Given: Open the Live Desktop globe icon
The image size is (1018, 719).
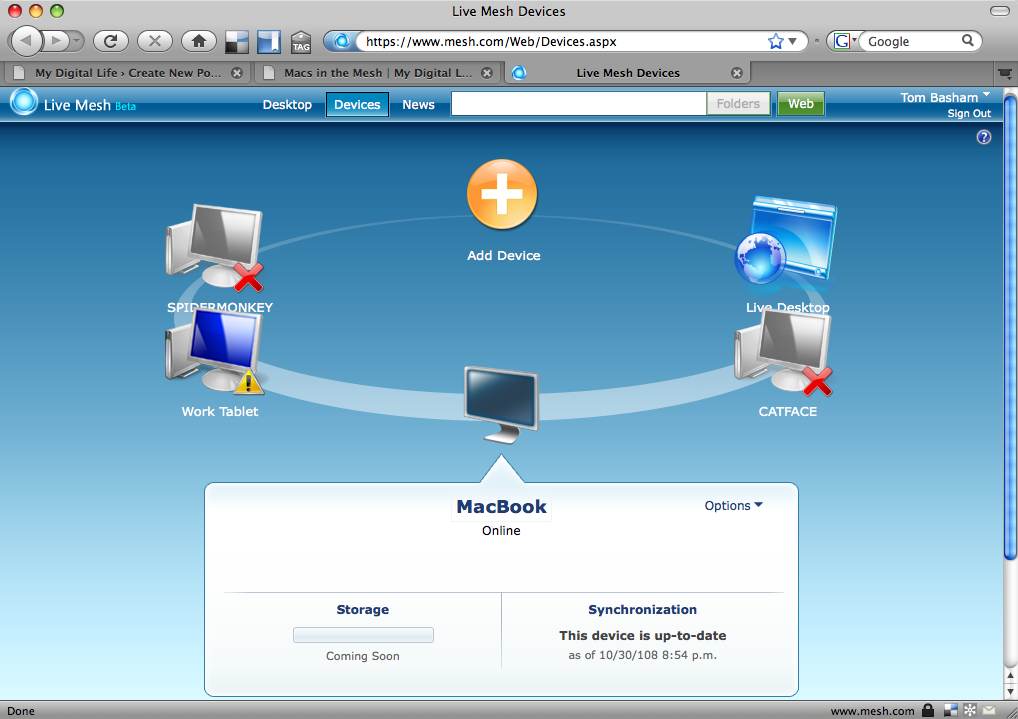Looking at the screenshot, I should click(x=786, y=240).
